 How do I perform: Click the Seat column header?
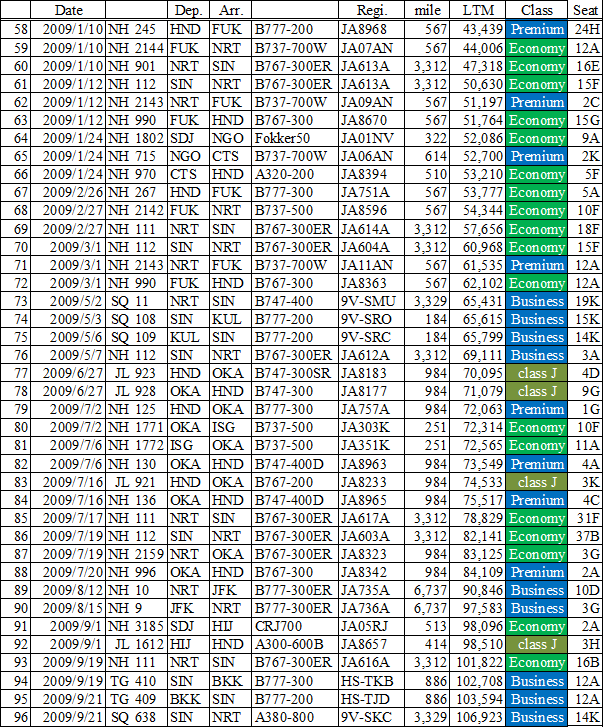tap(585, 10)
